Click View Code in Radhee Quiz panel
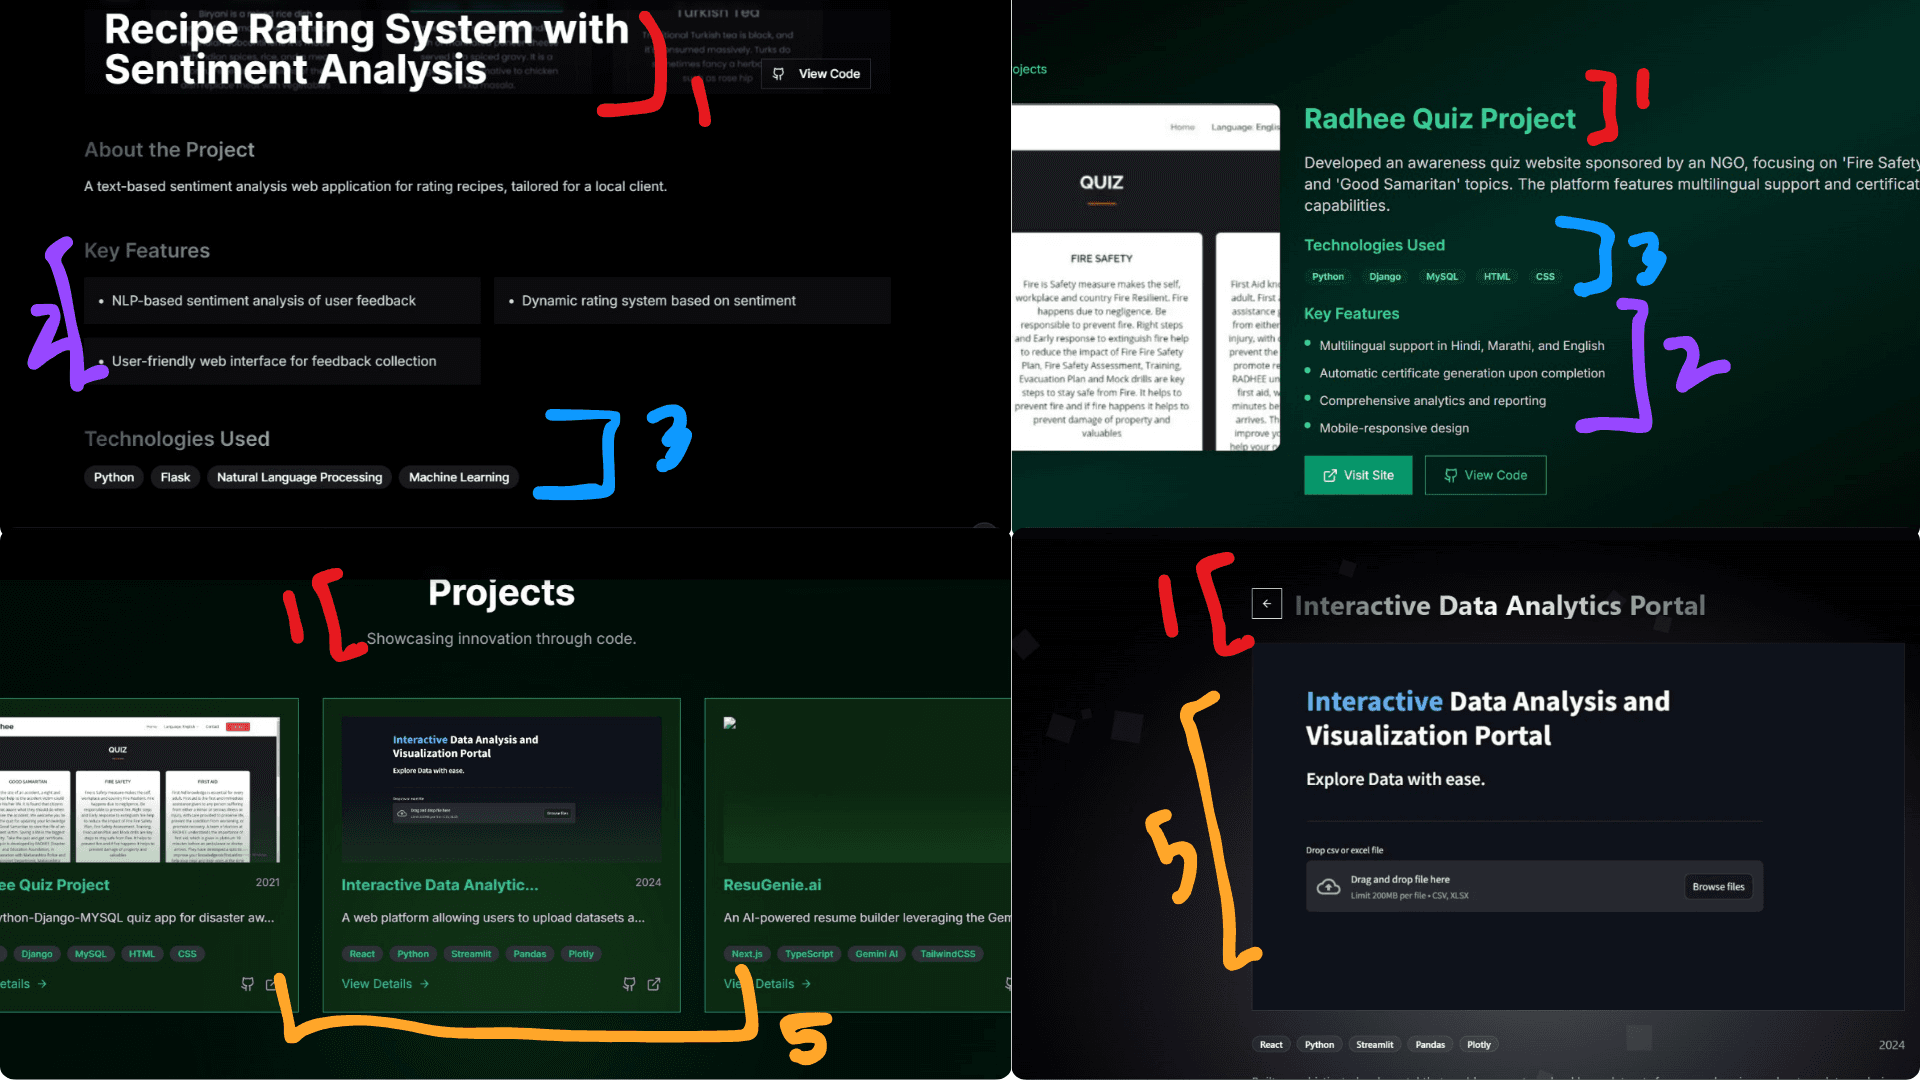This screenshot has width=1920, height=1080. [1485, 475]
